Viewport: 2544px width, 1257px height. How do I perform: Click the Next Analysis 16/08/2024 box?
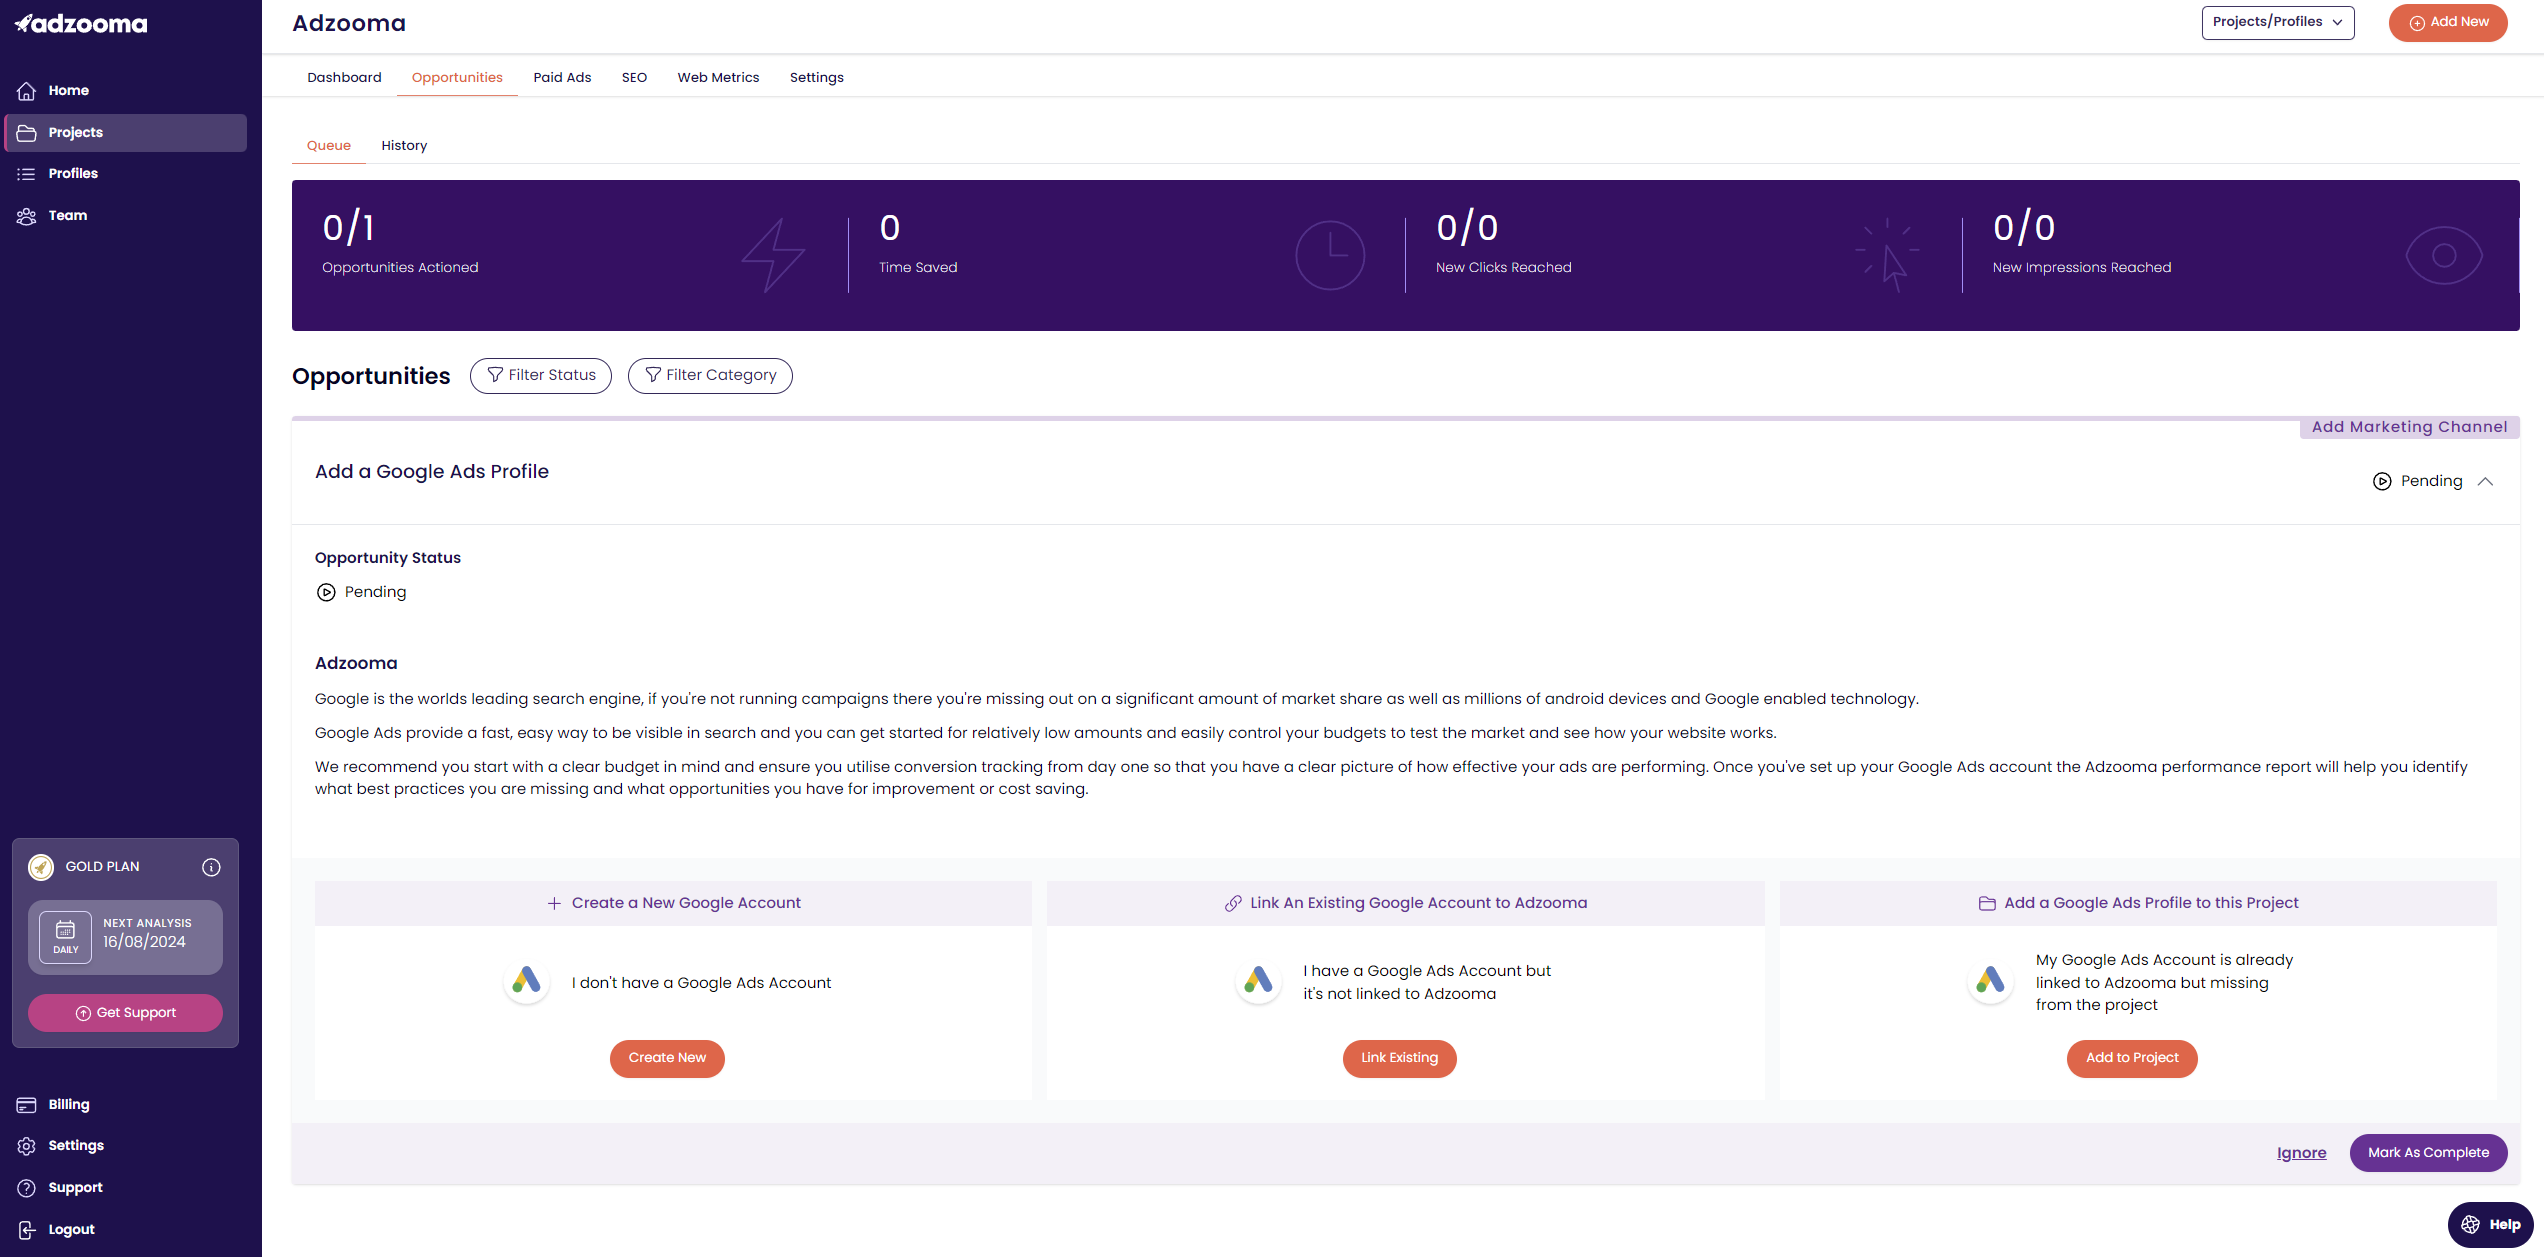click(x=125, y=937)
